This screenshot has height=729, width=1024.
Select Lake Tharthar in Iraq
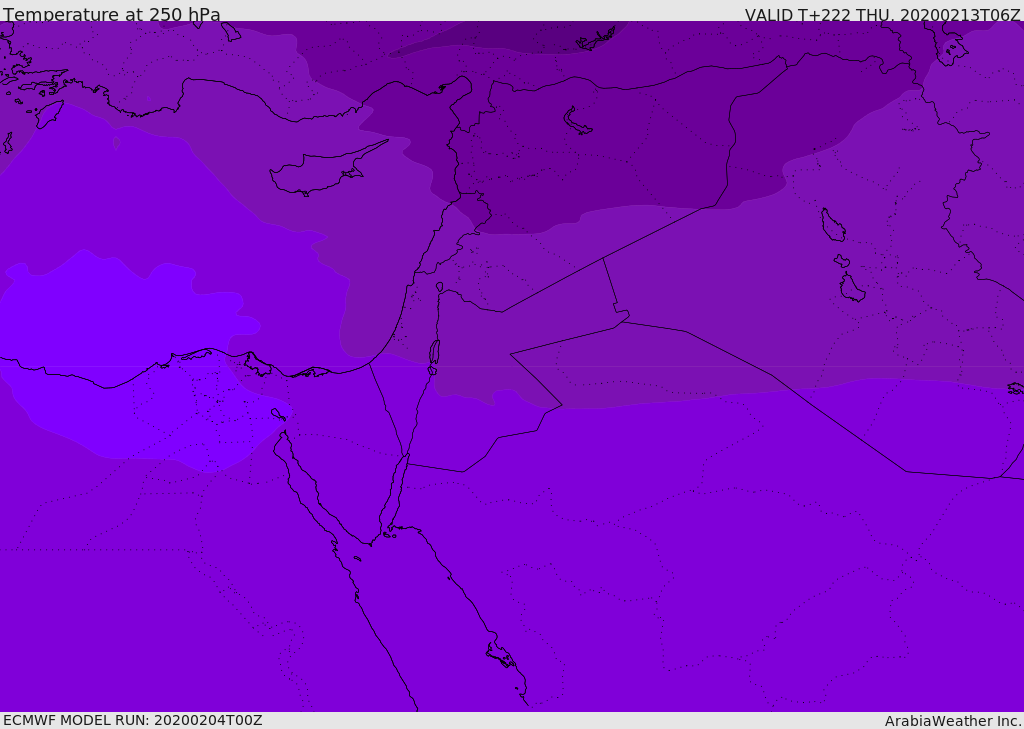point(832,225)
